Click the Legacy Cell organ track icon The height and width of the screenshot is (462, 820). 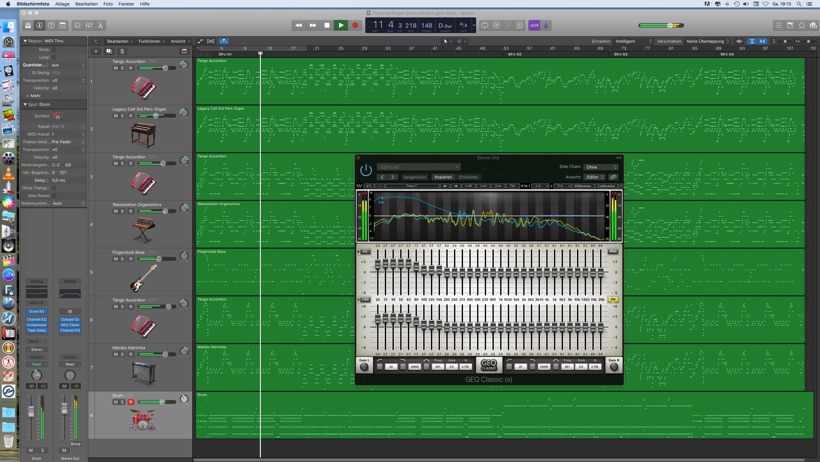[143, 135]
